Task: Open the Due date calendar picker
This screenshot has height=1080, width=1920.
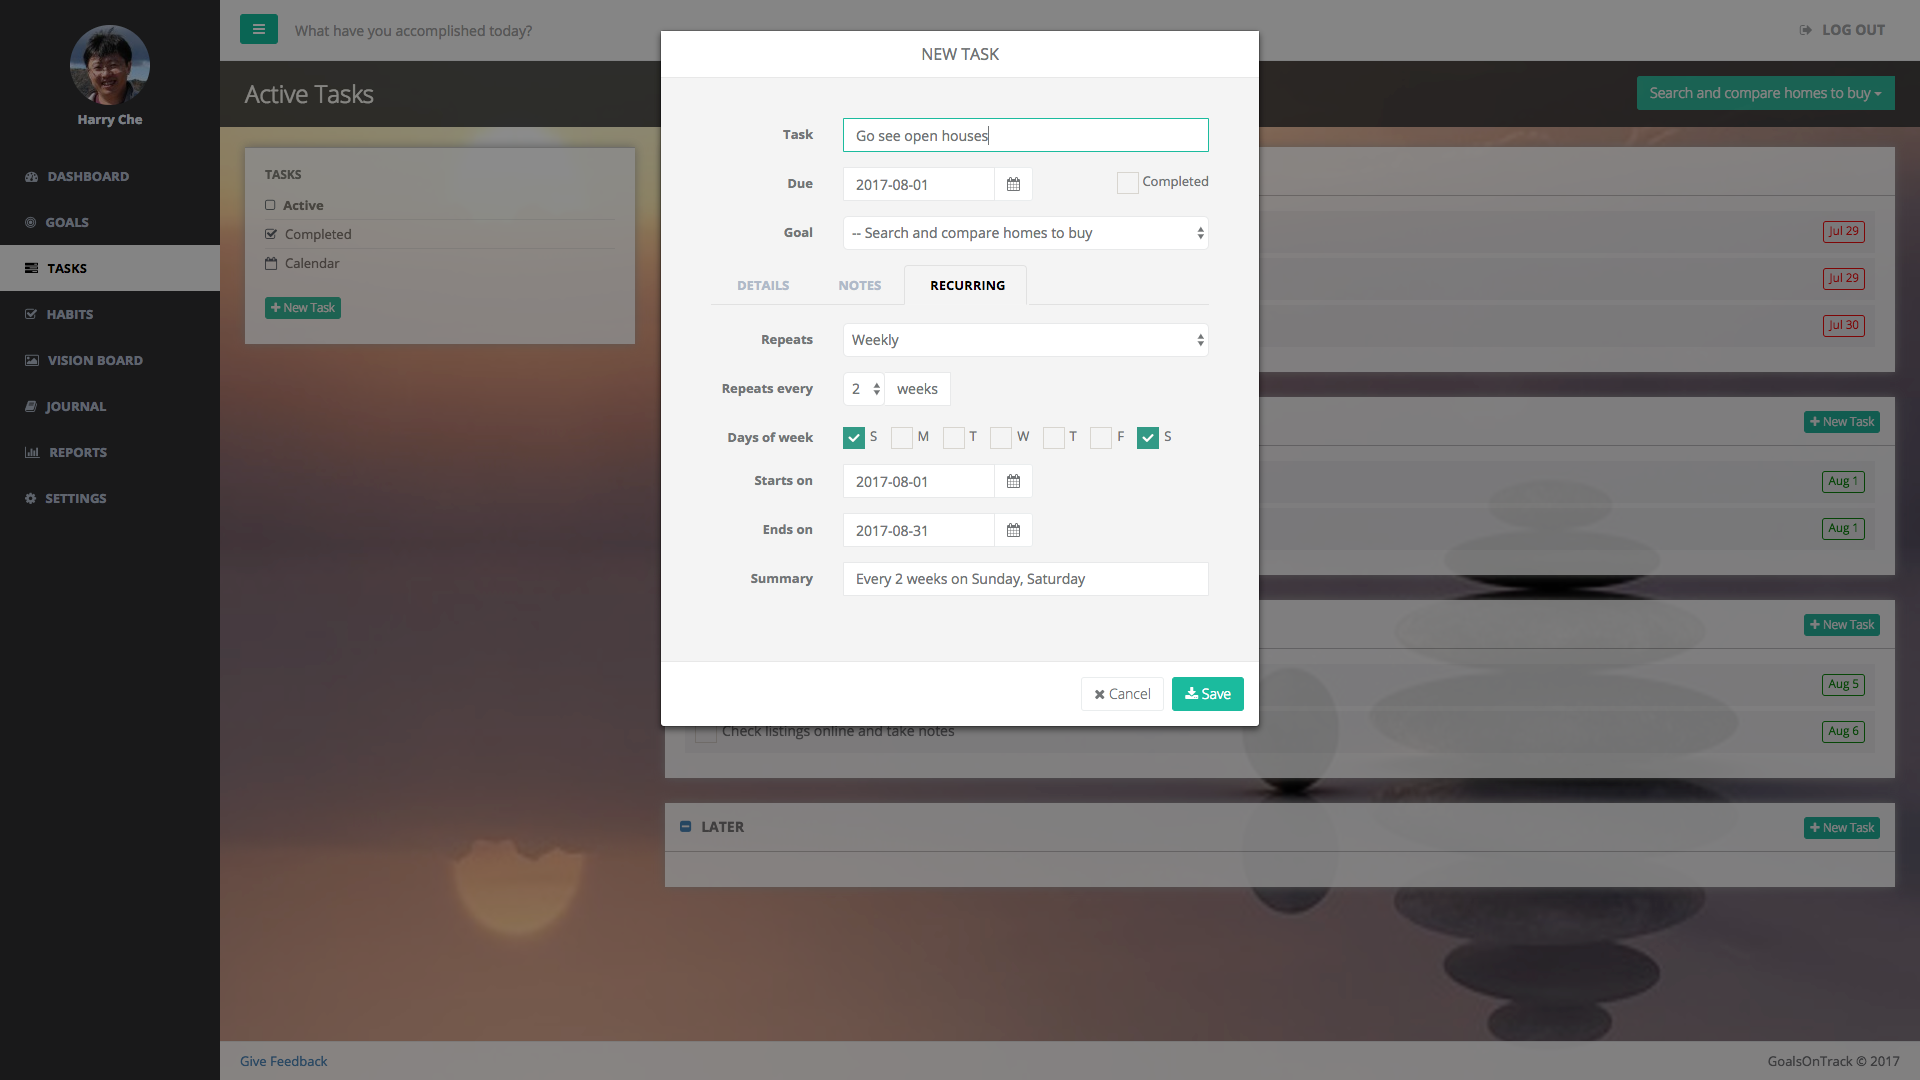Action: 1013,184
